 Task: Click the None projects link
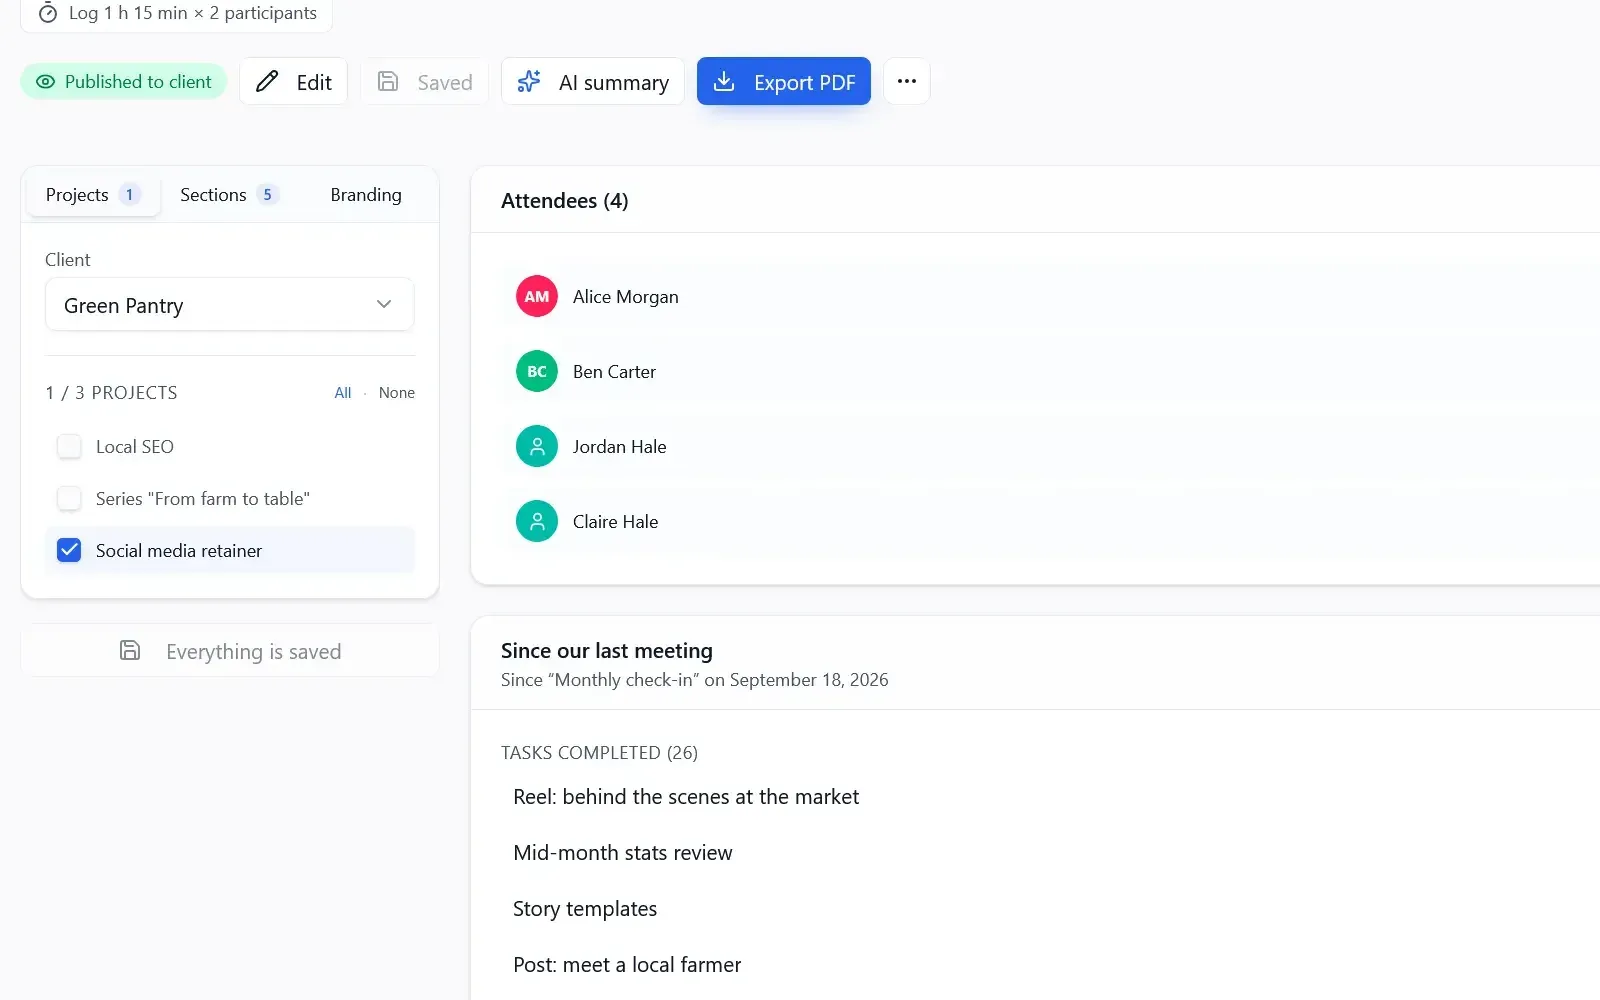pyautogui.click(x=397, y=393)
